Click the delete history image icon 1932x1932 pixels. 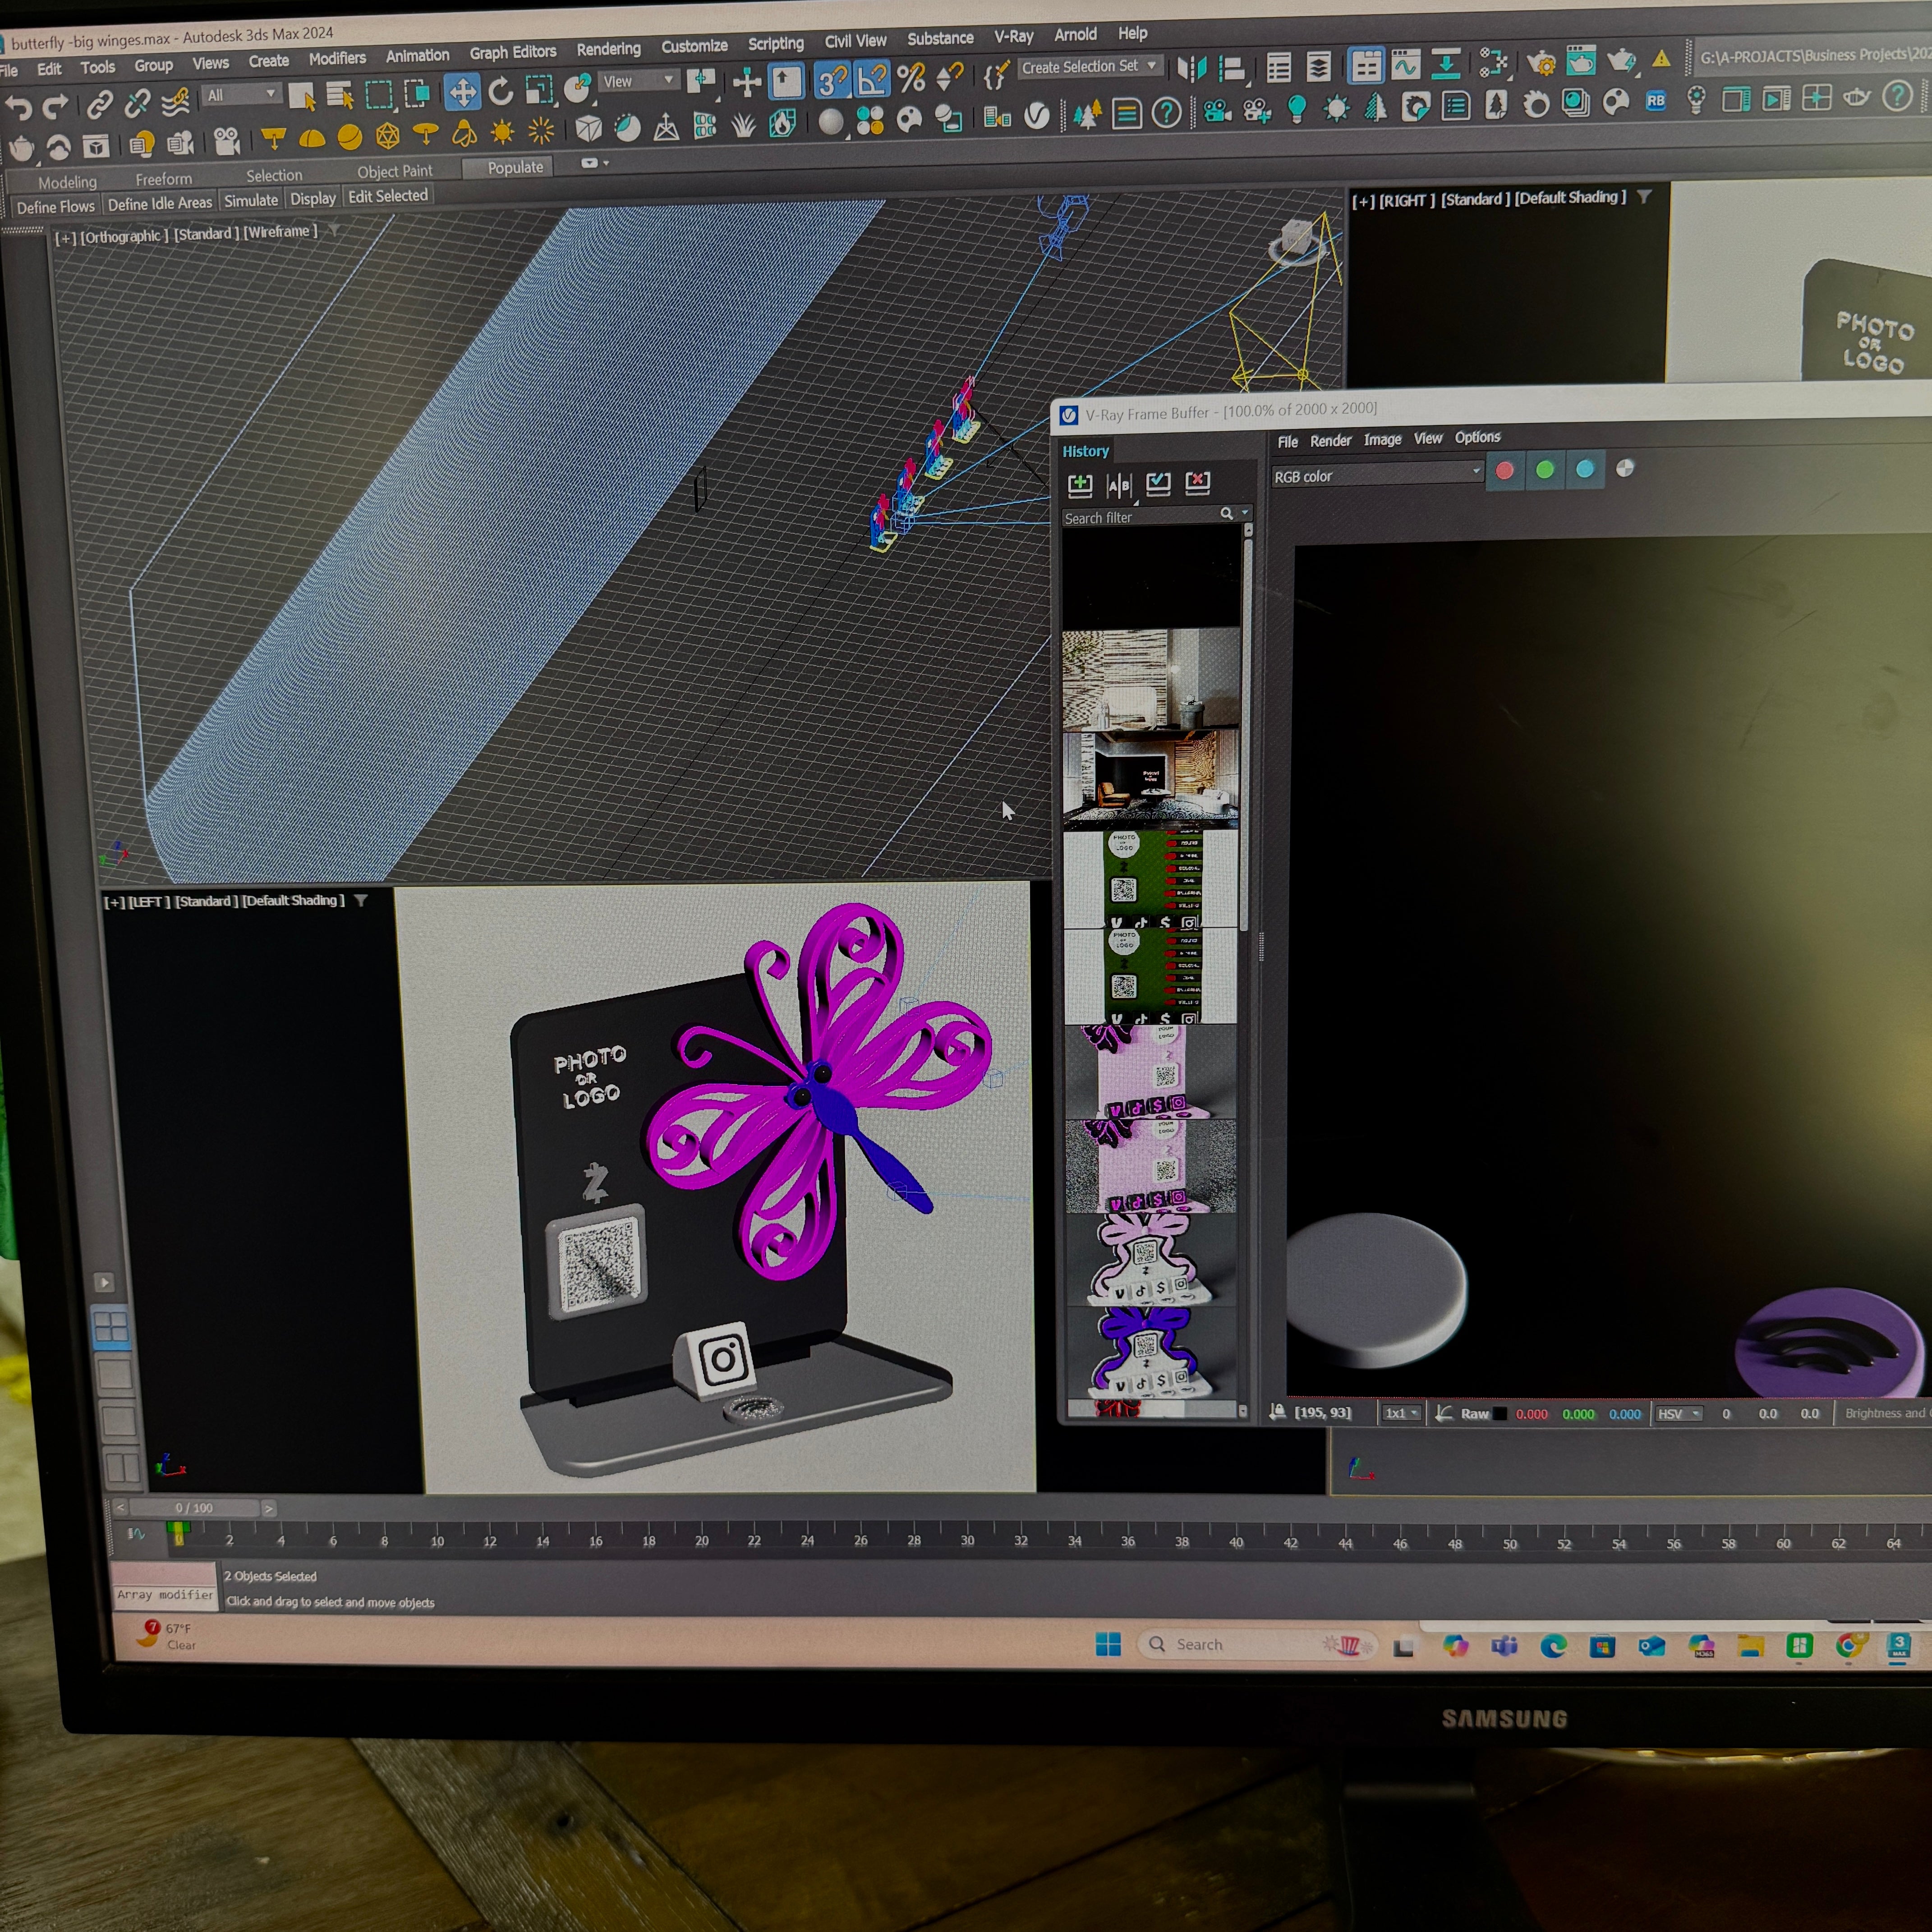1197,483
